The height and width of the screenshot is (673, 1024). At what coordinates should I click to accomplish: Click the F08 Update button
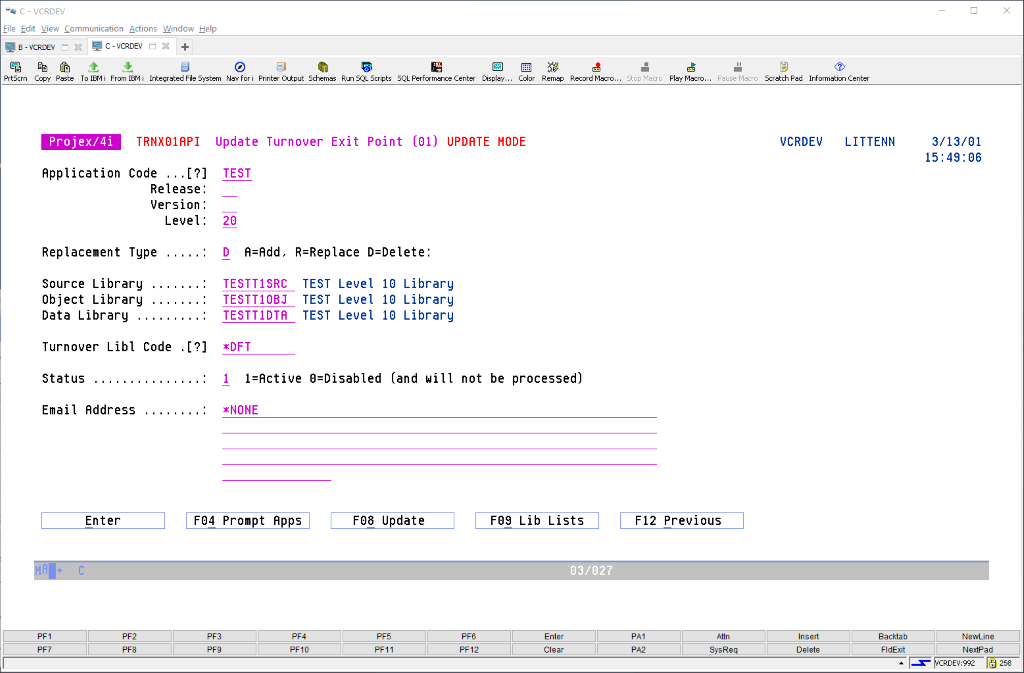392,520
